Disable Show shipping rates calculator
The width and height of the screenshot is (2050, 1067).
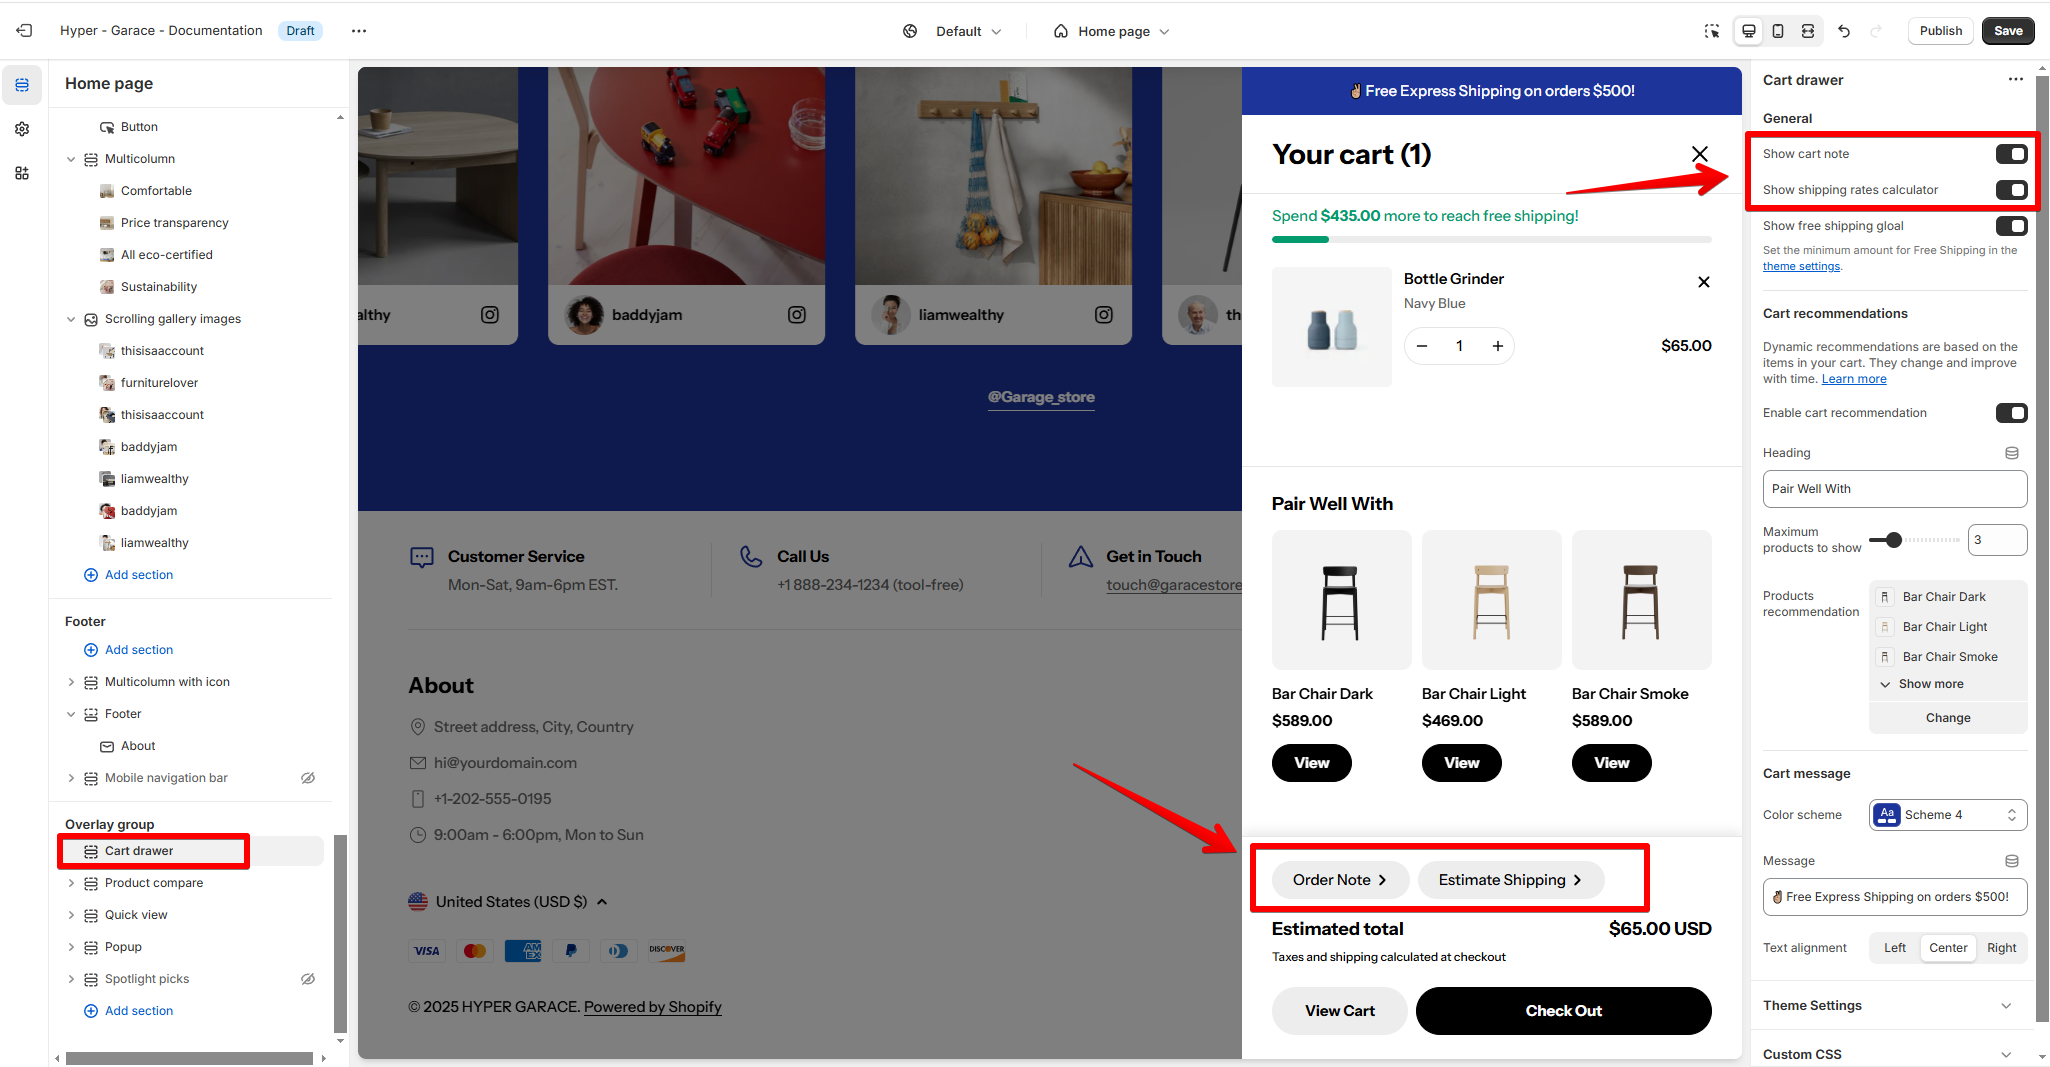tap(2011, 190)
